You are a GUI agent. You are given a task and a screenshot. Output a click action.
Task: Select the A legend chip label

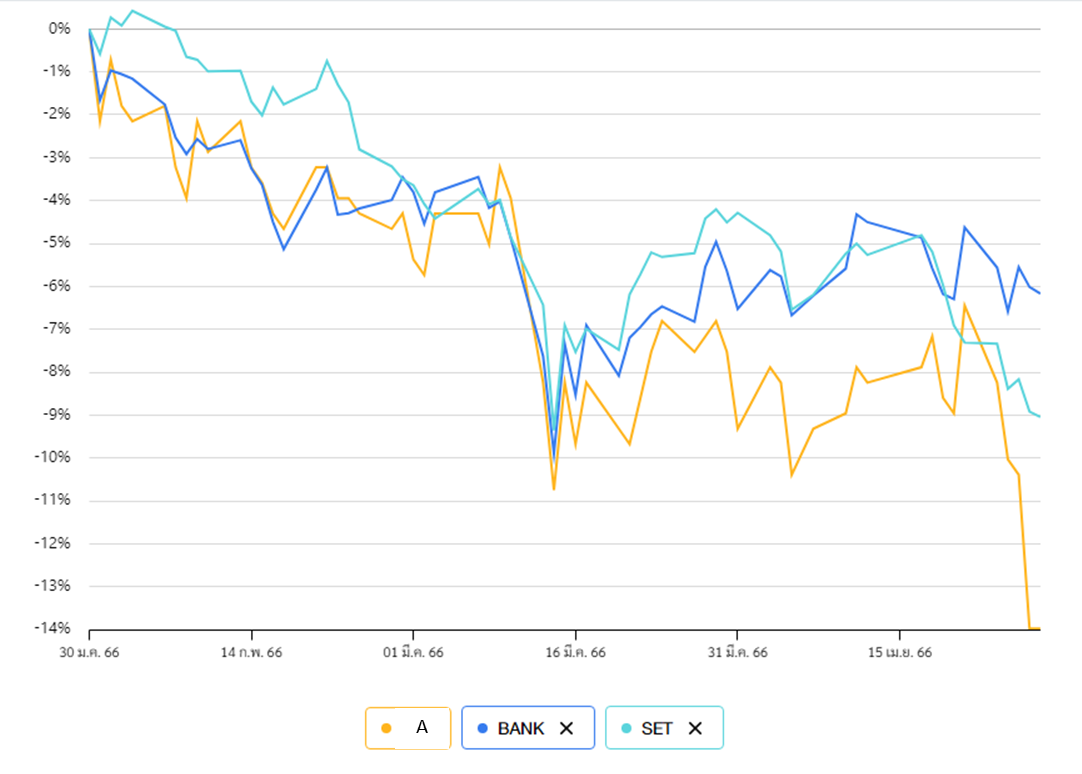click(x=421, y=728)
